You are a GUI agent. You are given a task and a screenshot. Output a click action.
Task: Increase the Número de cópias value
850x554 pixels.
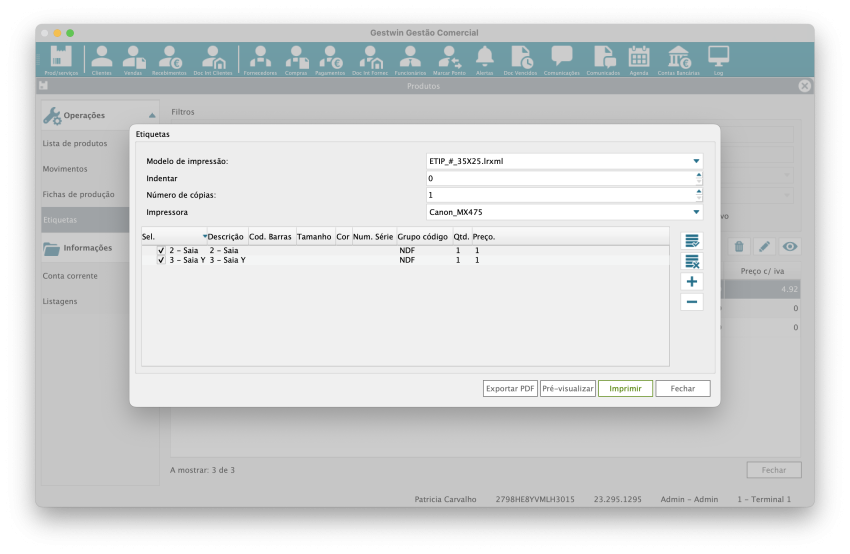[699, 191]
